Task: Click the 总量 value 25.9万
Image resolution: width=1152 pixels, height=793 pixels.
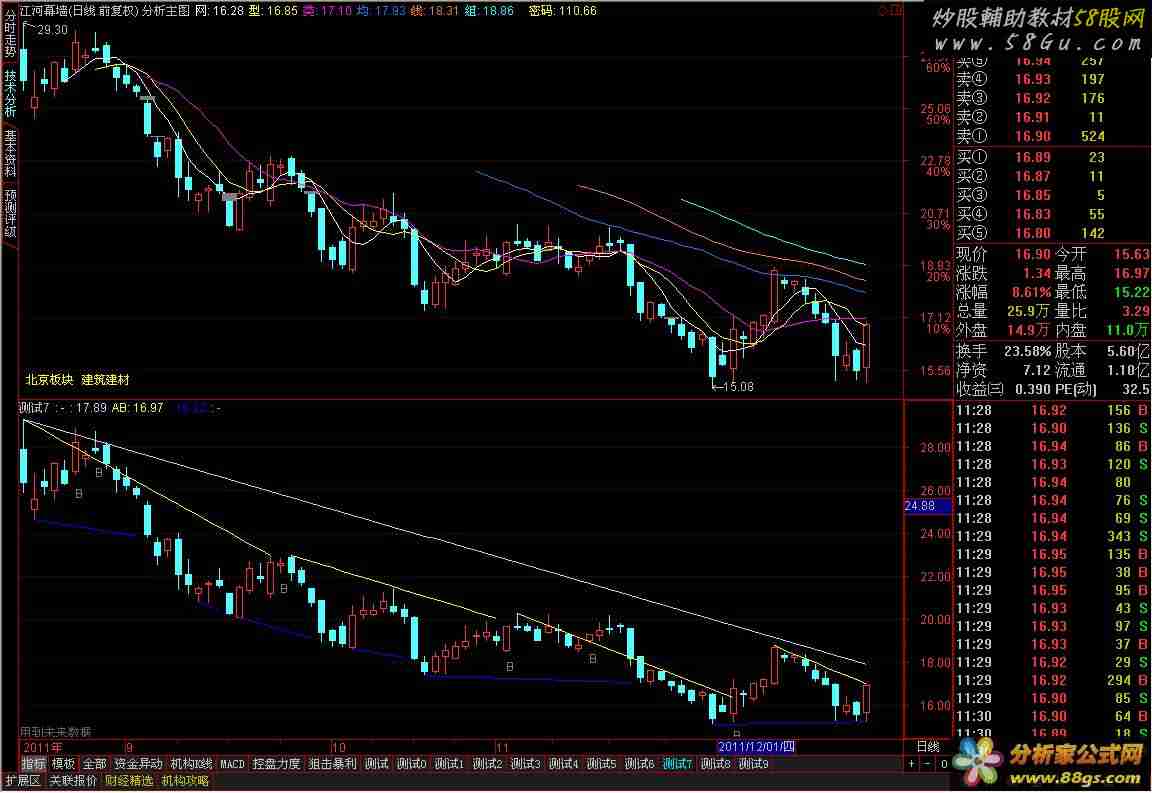Action: pos(1028,312)
